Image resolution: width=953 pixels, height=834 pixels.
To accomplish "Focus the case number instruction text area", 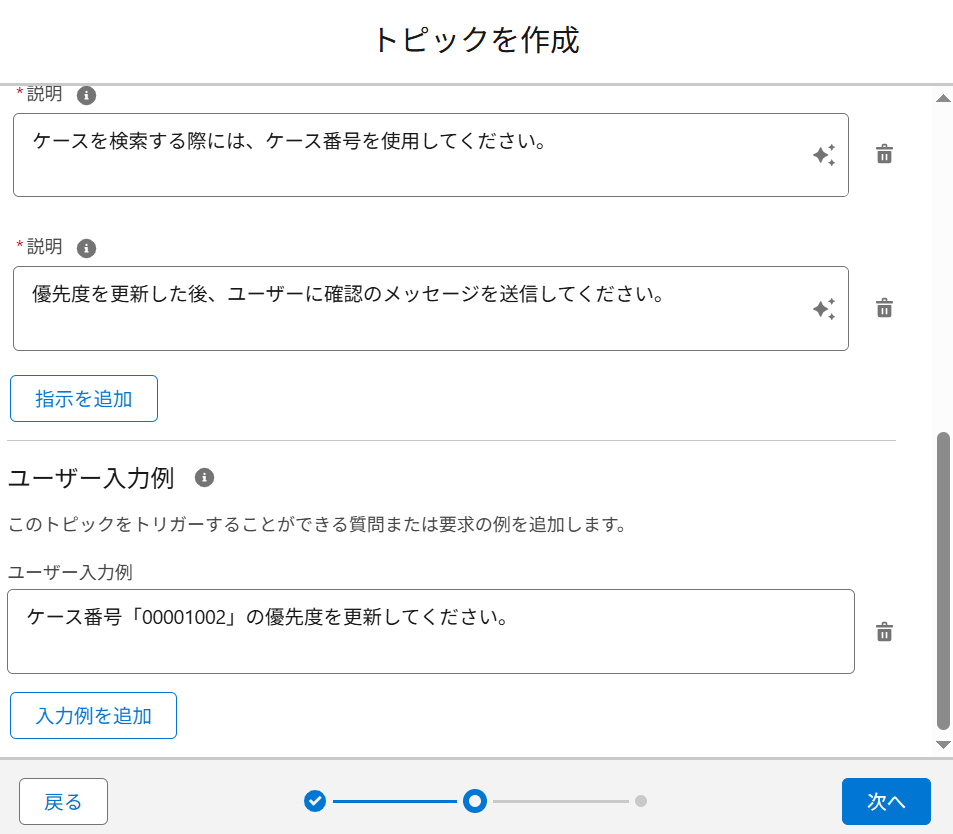I will (x=431, y=155).
